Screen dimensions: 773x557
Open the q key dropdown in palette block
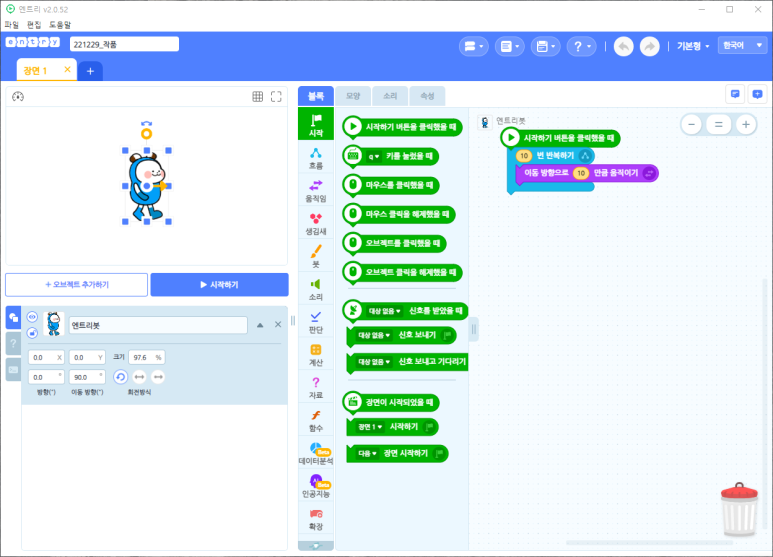[x=373, y=156]
